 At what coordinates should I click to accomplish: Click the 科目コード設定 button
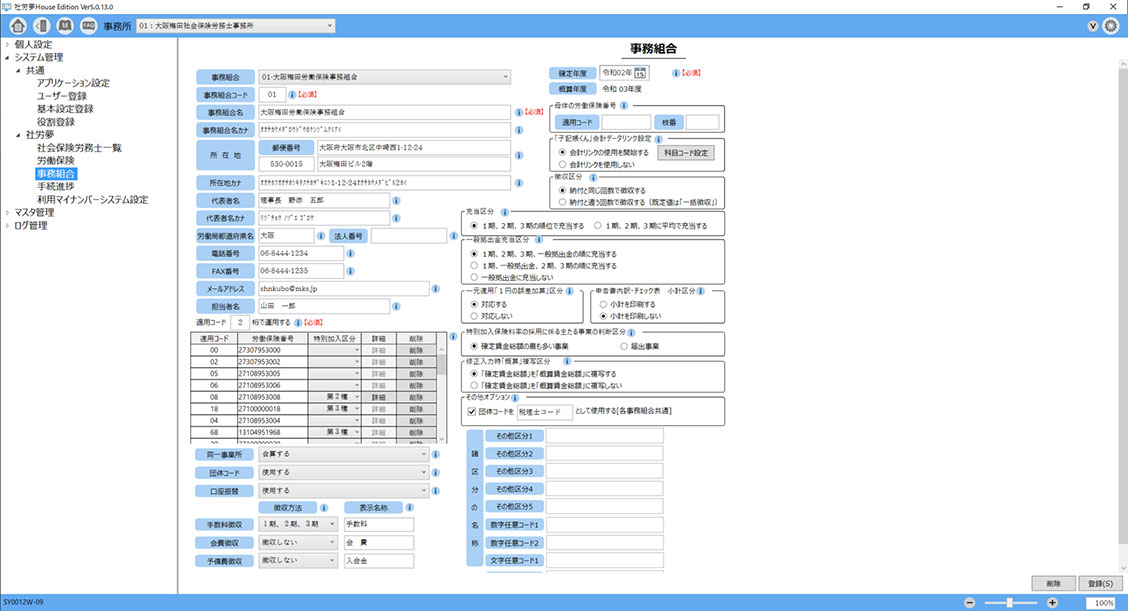tap(686, 153)
